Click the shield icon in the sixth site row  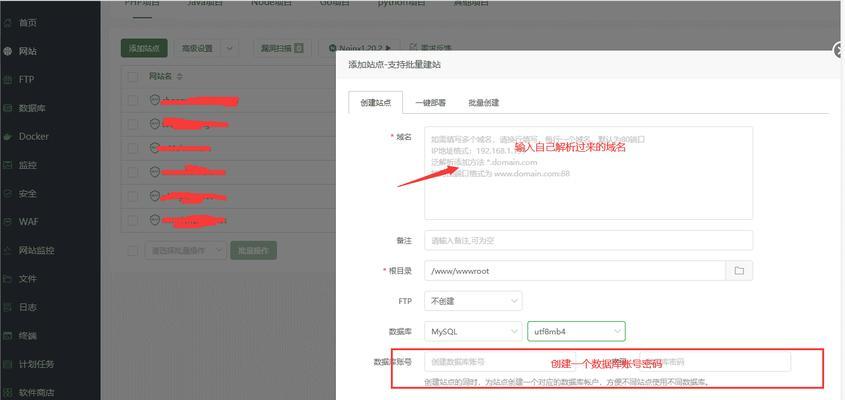pyautogui.click(x=155, y=219)
